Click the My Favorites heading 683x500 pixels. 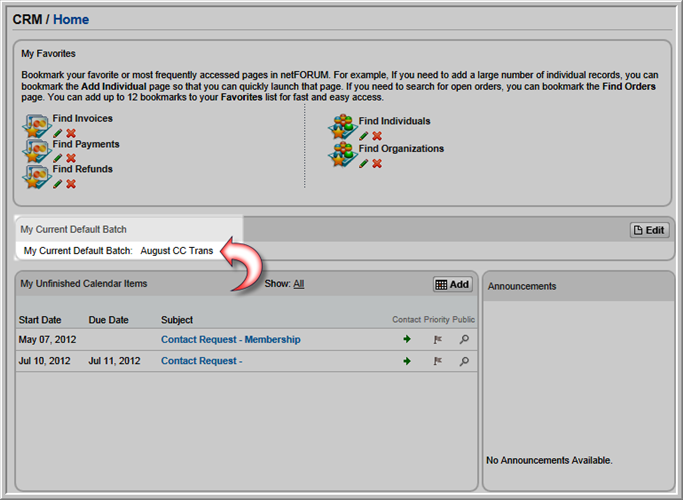tap(48, 54)
